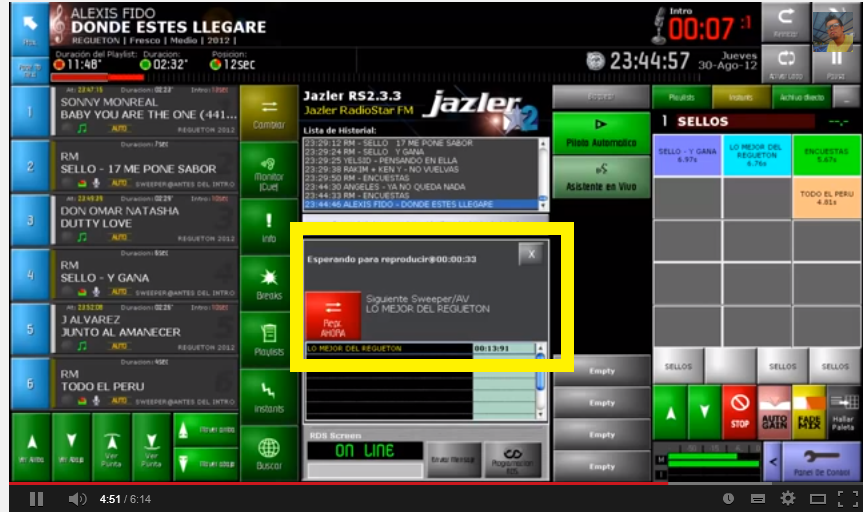Open DON OMAR NATASHA DUTTY LOVE playlist item
The image size is (863, 512).
146,221
